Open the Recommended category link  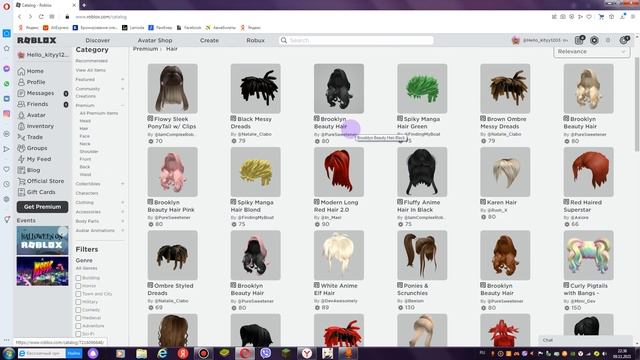[x=91, y=61]
